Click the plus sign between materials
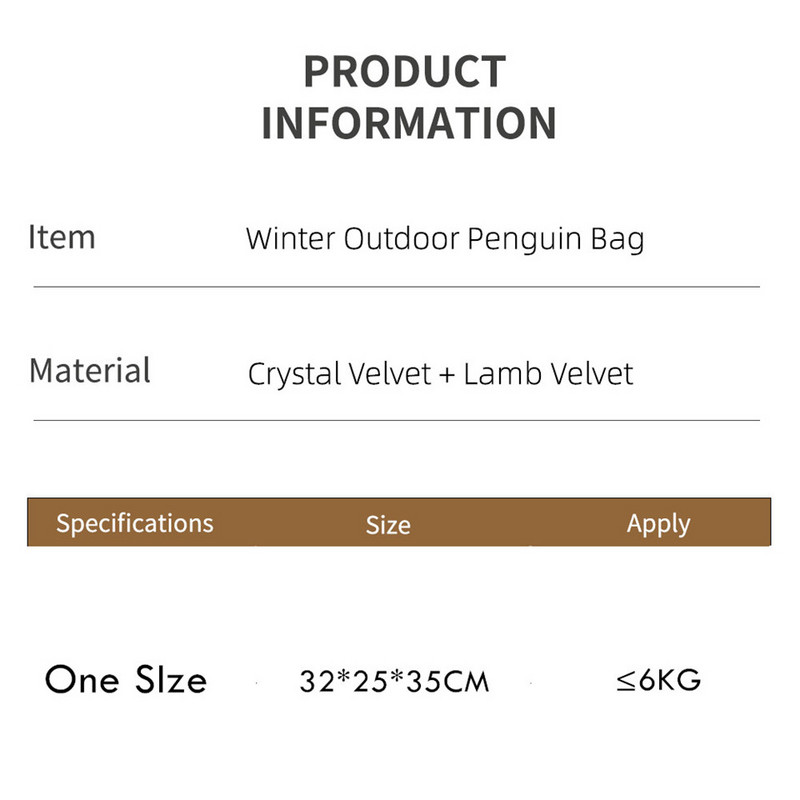This screenshot has width=800, height=800. [447, 375]
